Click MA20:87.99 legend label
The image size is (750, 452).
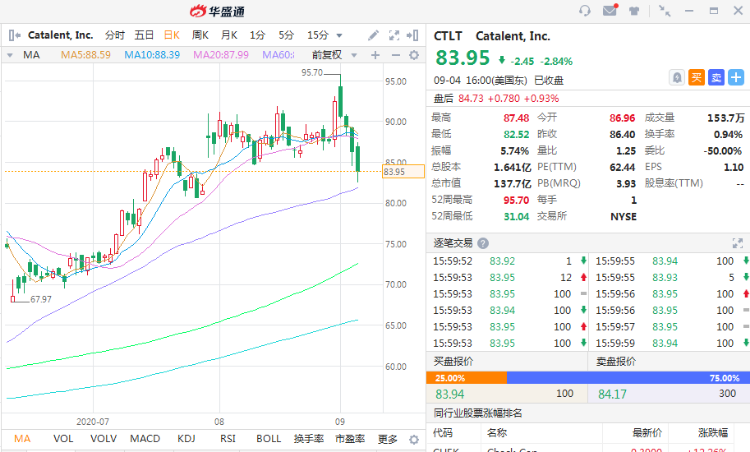221,55
